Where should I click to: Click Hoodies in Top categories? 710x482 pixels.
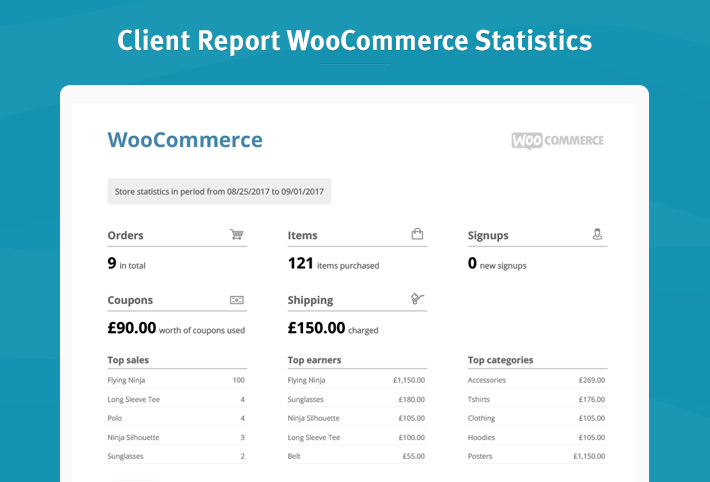pos(482,437)
